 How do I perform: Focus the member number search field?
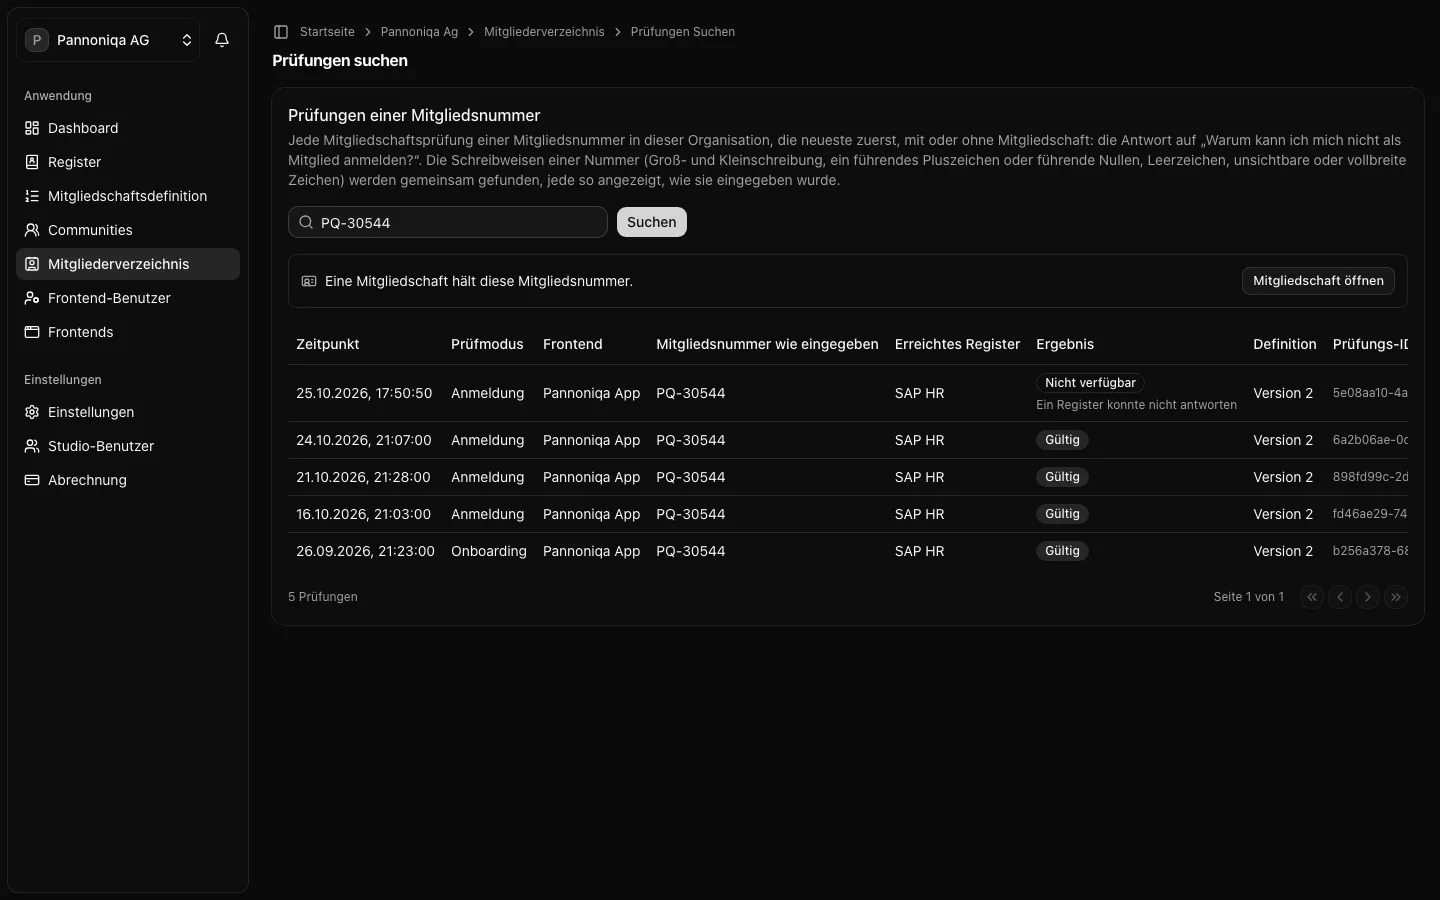[x=448, y=222]
